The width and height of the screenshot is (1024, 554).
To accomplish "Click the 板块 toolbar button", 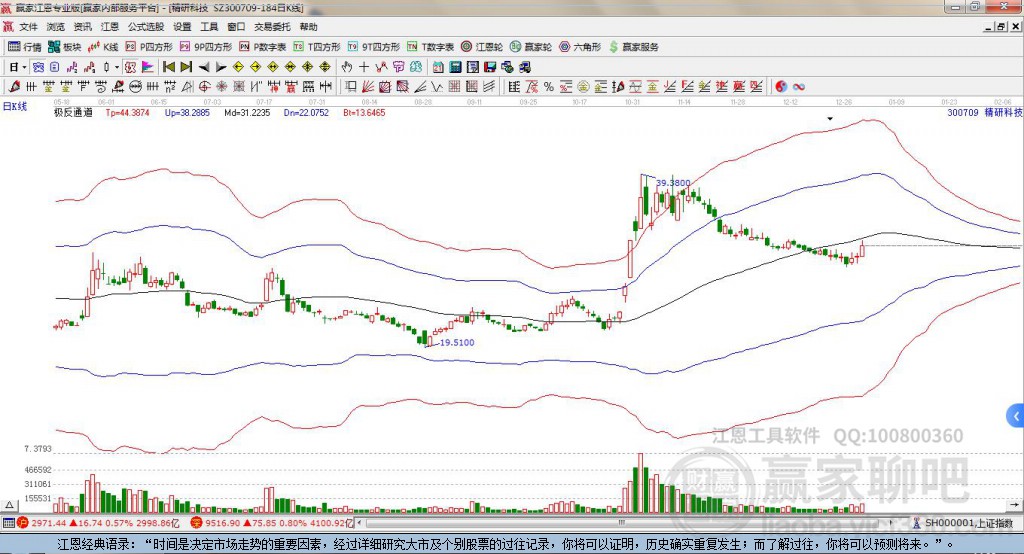I will click(64, 47).
